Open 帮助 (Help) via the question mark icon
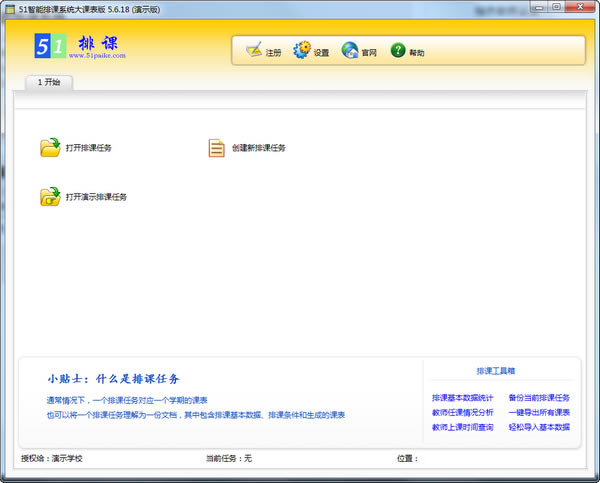This screenshot has height=483, width=600. click(x=397, y=51)
